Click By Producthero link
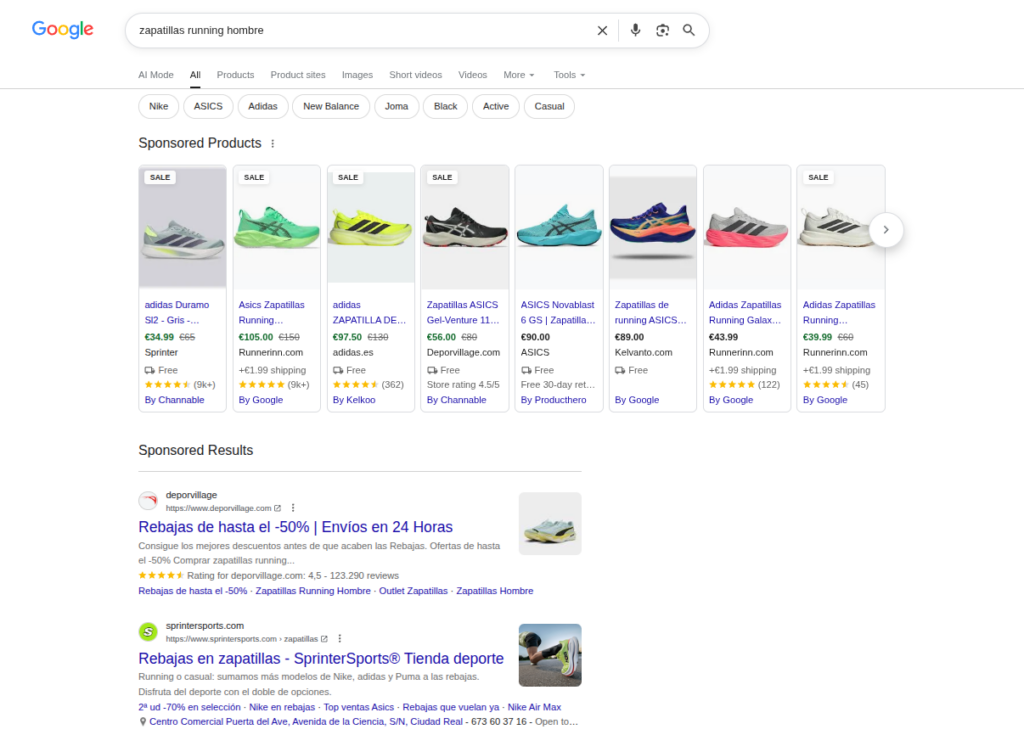 point(554,400)
